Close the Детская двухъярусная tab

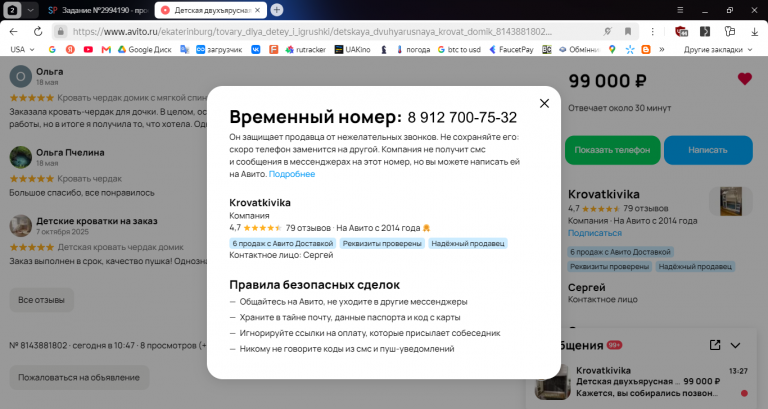(257, 10)
